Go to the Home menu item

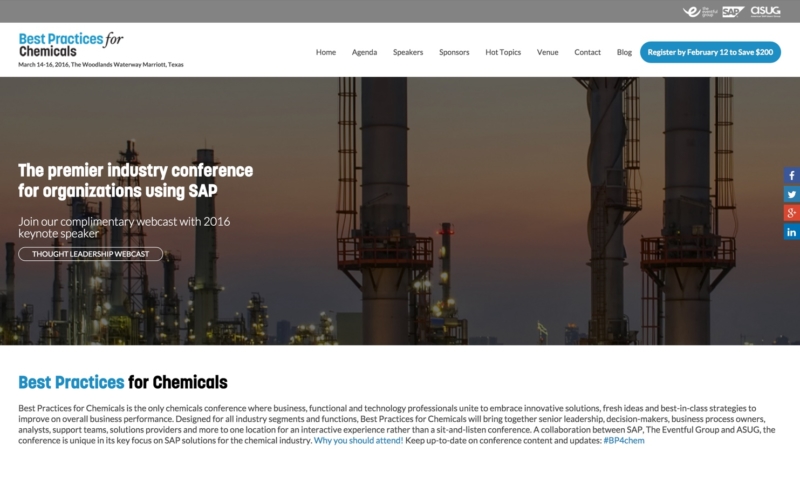click(326, 52)
